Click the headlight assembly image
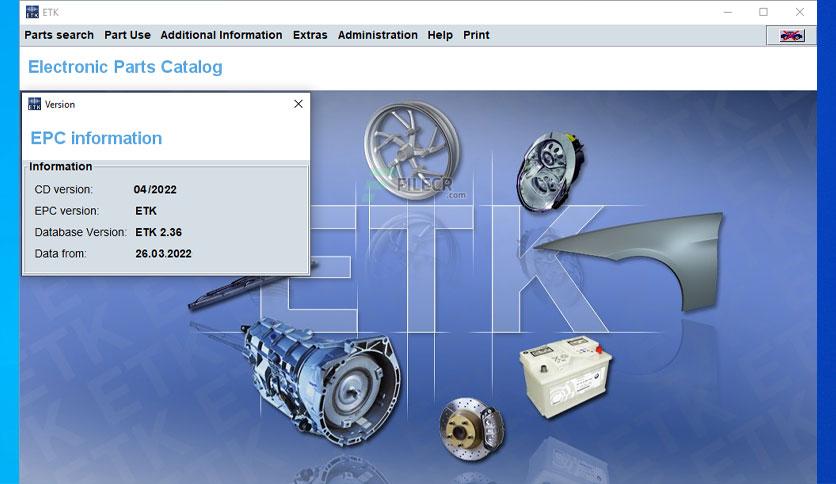This screenshot has height=484, width=836. 550,170
